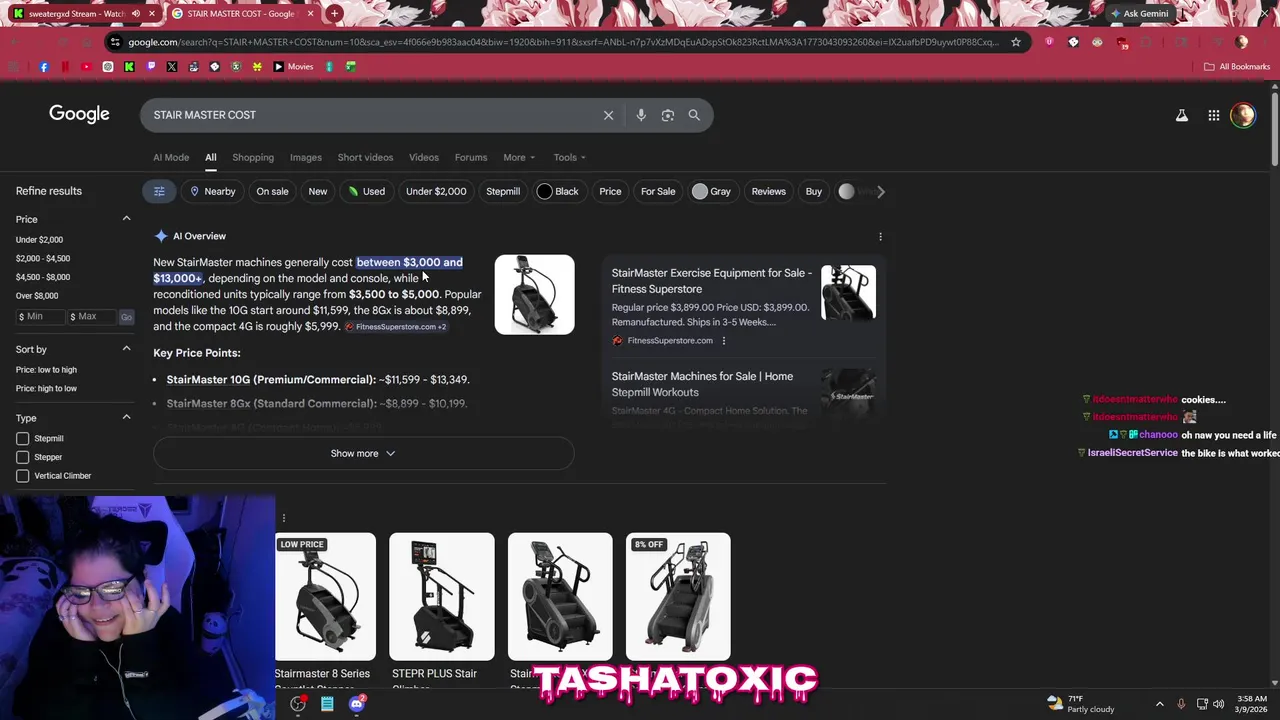Image resolution: width=1280 pixels, height=720 pixels.
Task: Select the Black color filter chip
Action: click(x=558, y=192)
